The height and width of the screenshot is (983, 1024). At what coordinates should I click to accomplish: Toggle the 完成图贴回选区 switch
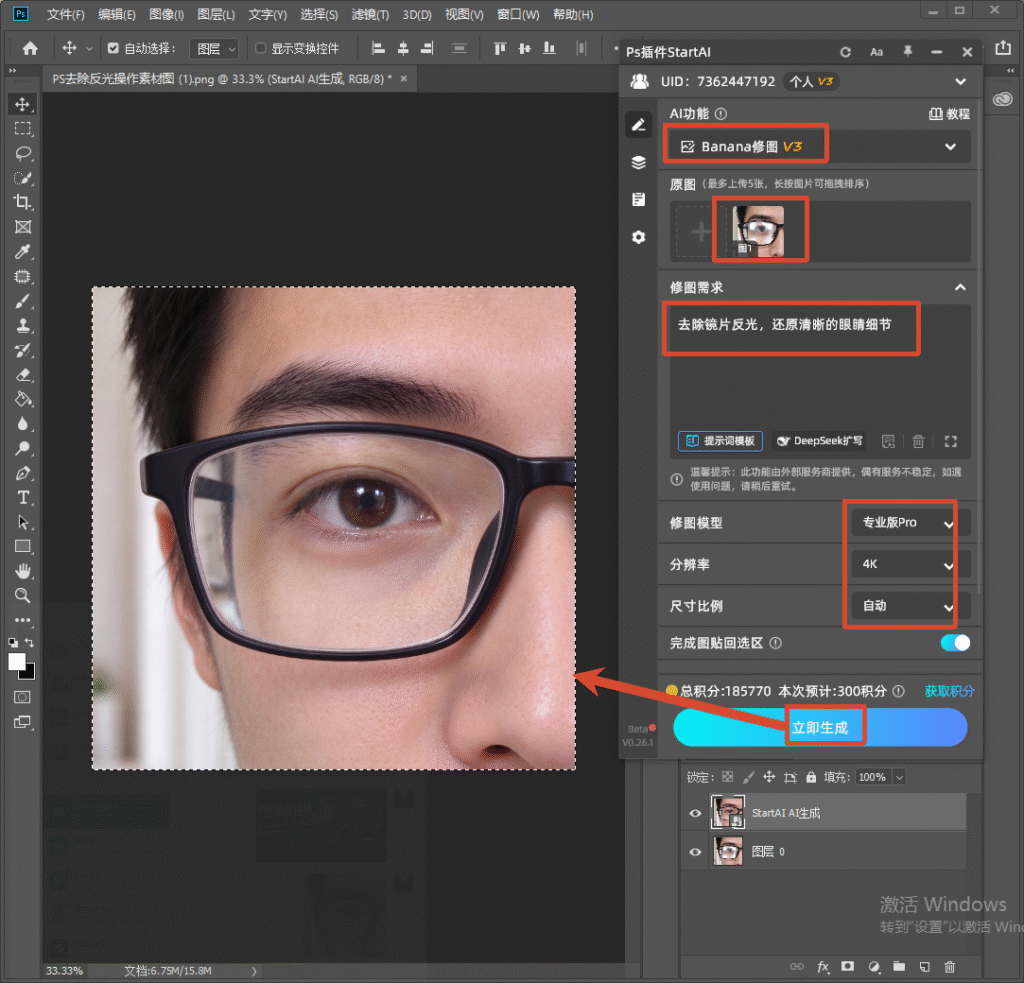click(955, 643)
